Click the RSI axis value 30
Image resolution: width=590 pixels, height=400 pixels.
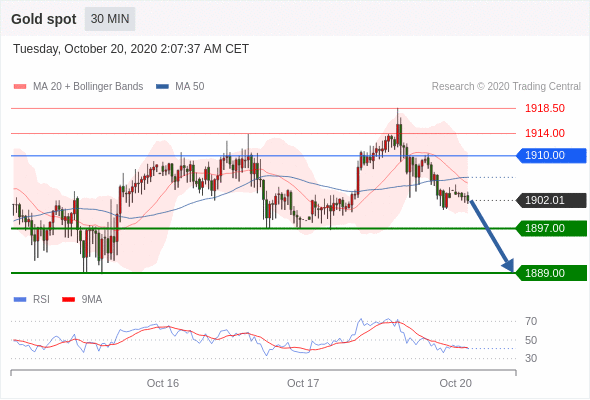click(531, 358)
